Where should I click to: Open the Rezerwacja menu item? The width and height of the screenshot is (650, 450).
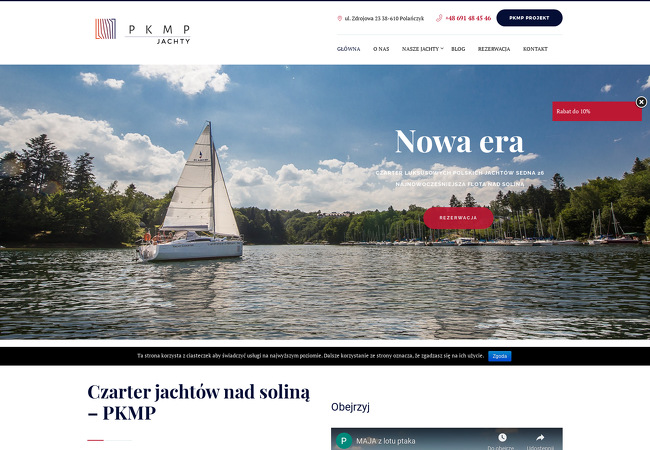(x=494, y=49)
